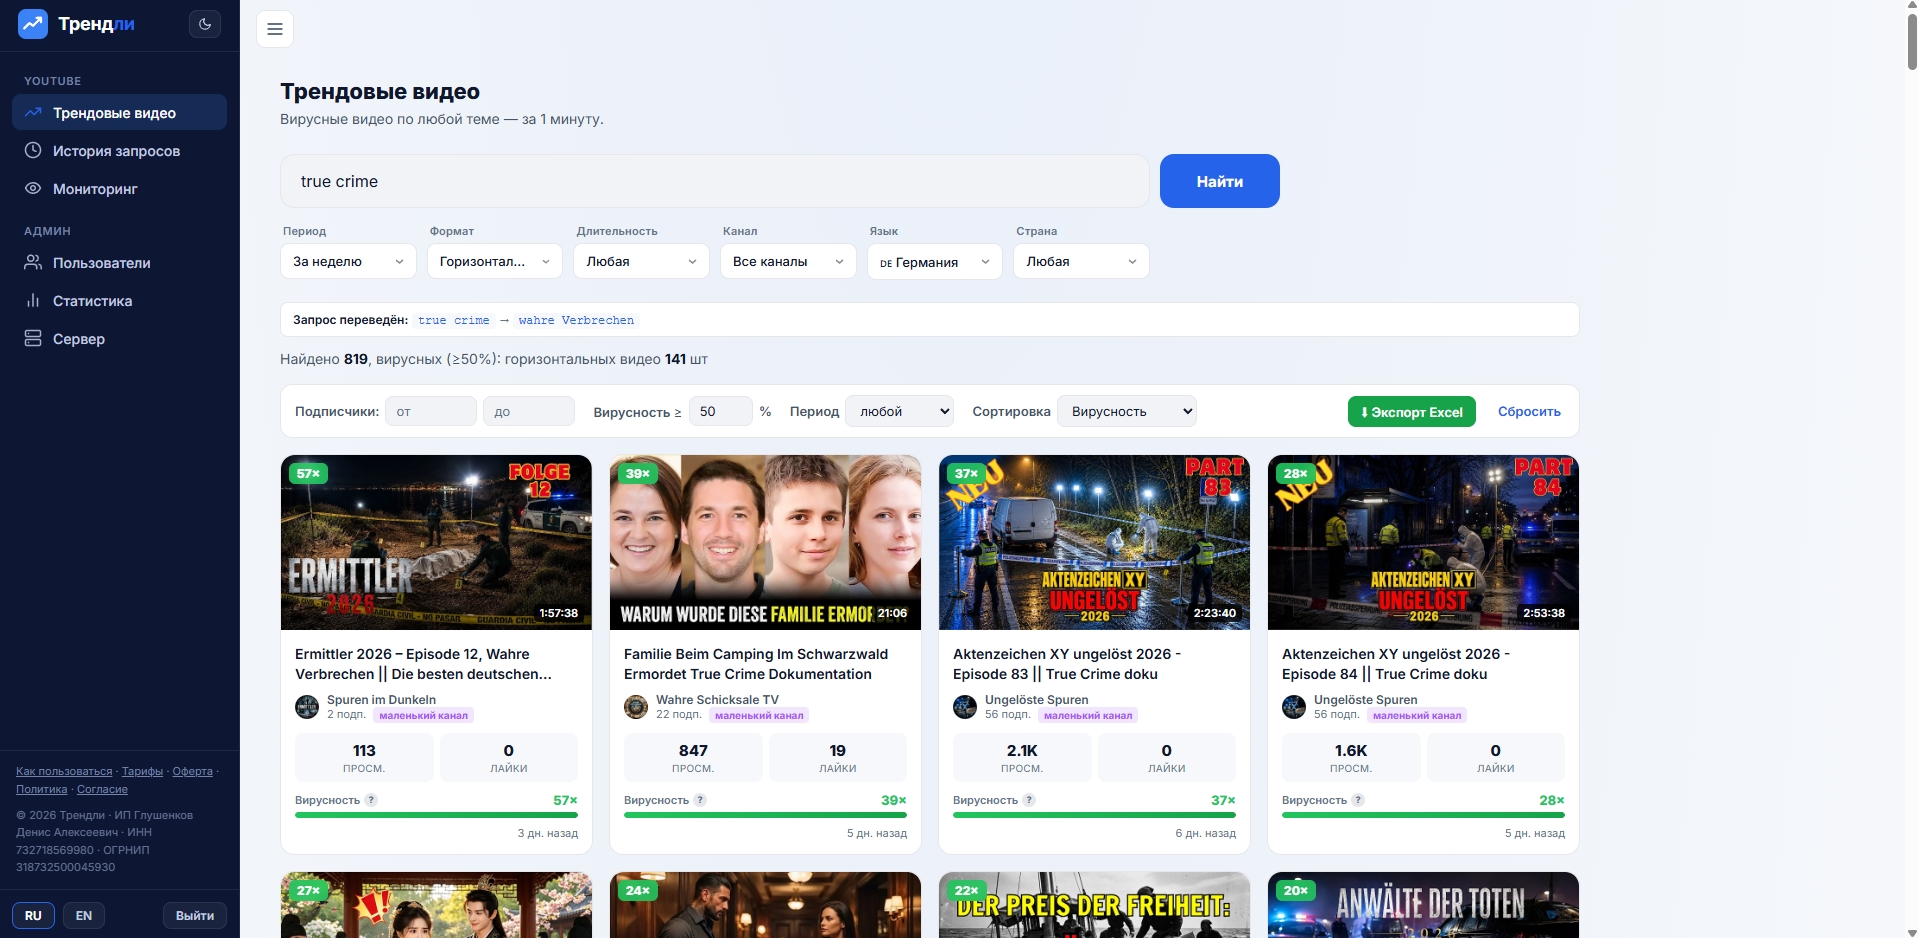
Task: Open Мониторинг menu item
Action: click(120, 188)
